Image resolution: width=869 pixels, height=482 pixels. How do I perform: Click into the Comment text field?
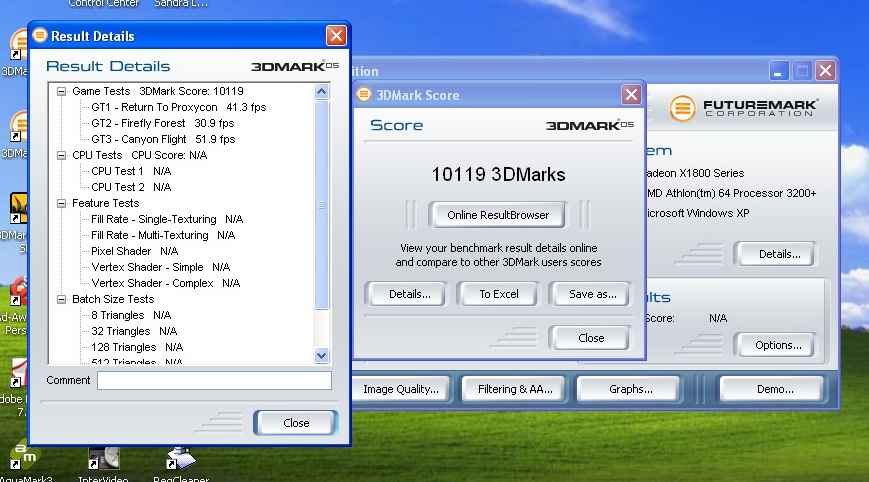[214, 380]
